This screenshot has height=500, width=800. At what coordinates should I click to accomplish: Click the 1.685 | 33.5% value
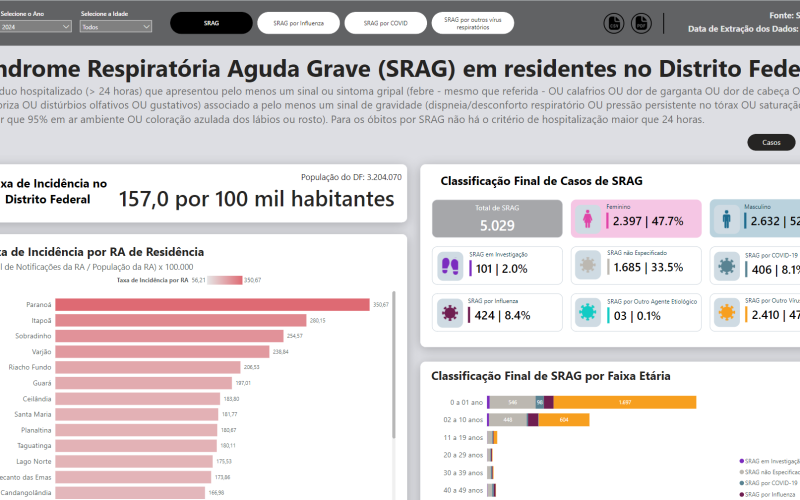(x=648, y=267)
